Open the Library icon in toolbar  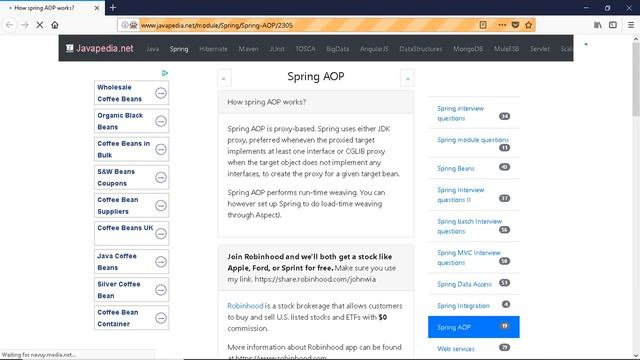[x=598, y=25]
